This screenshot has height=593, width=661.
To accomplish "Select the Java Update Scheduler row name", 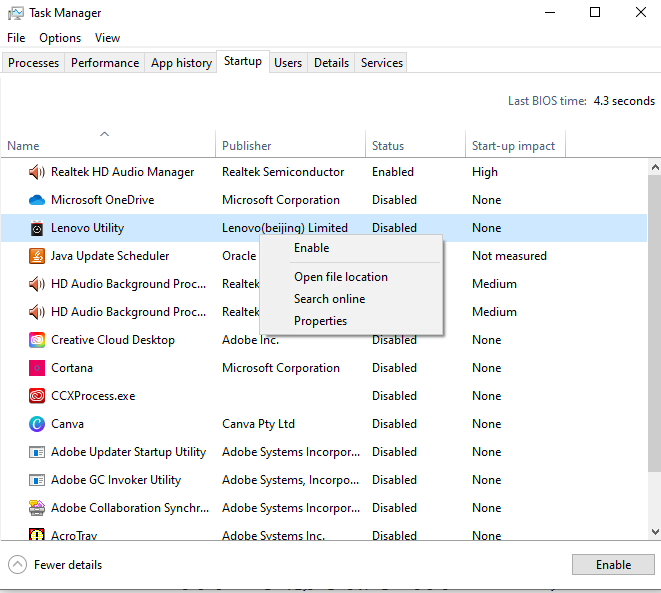I will [x=110, y=256].
